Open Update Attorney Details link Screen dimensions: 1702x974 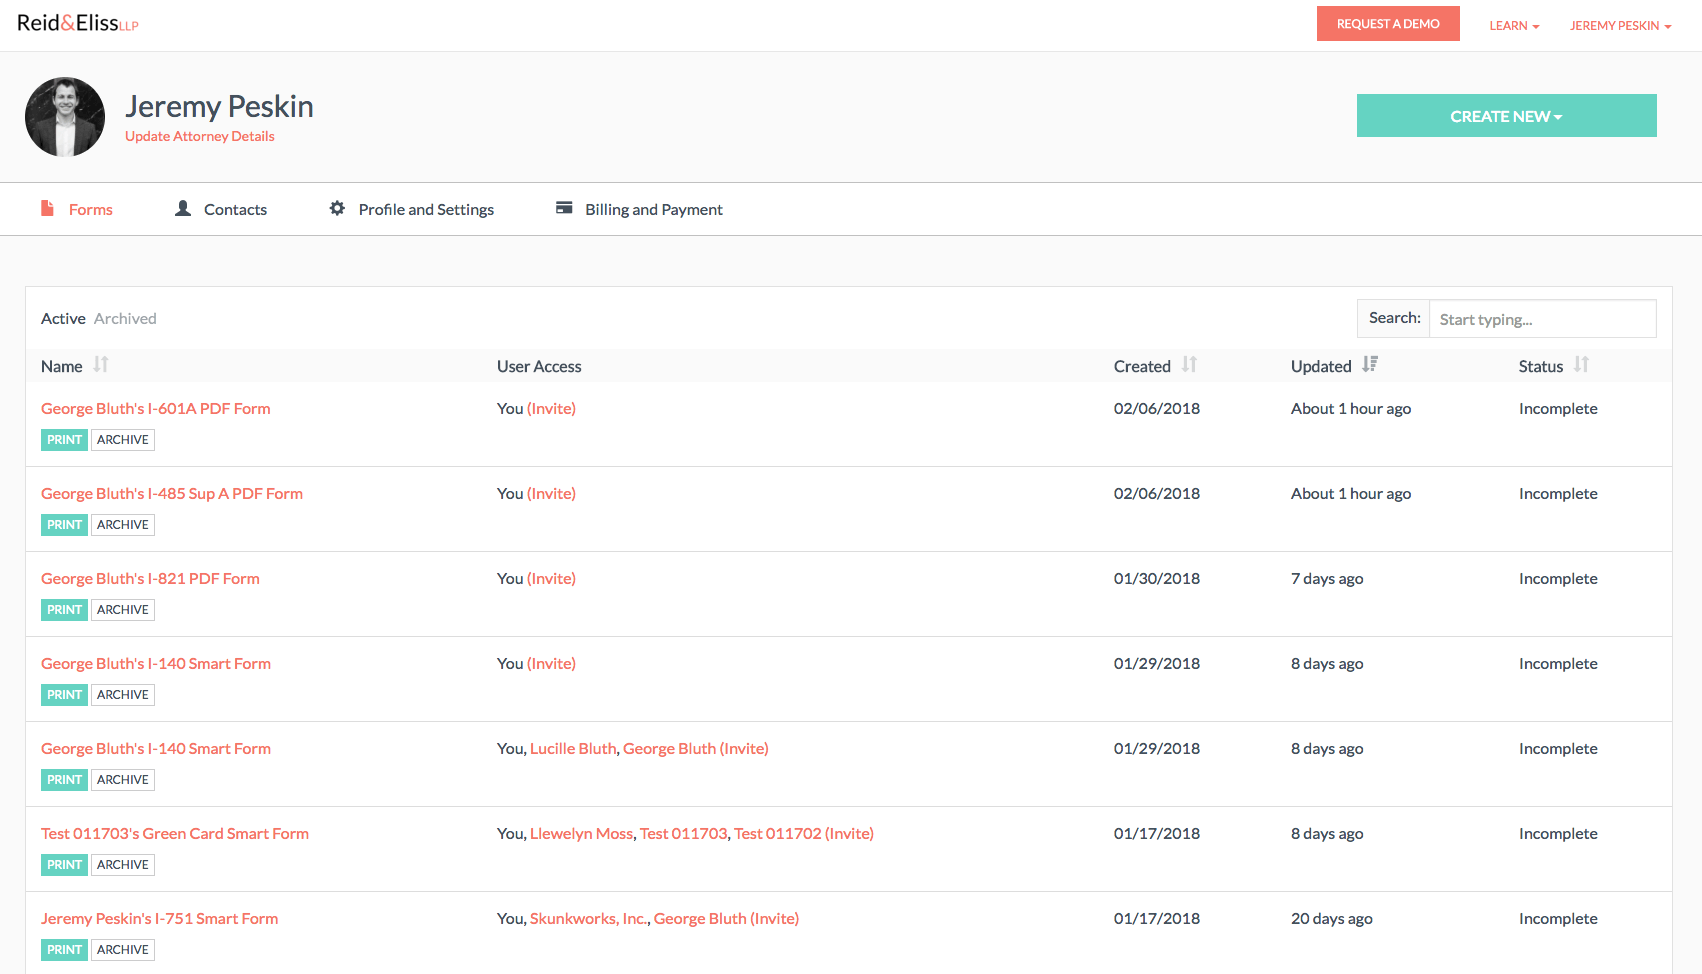click(200, 137)
